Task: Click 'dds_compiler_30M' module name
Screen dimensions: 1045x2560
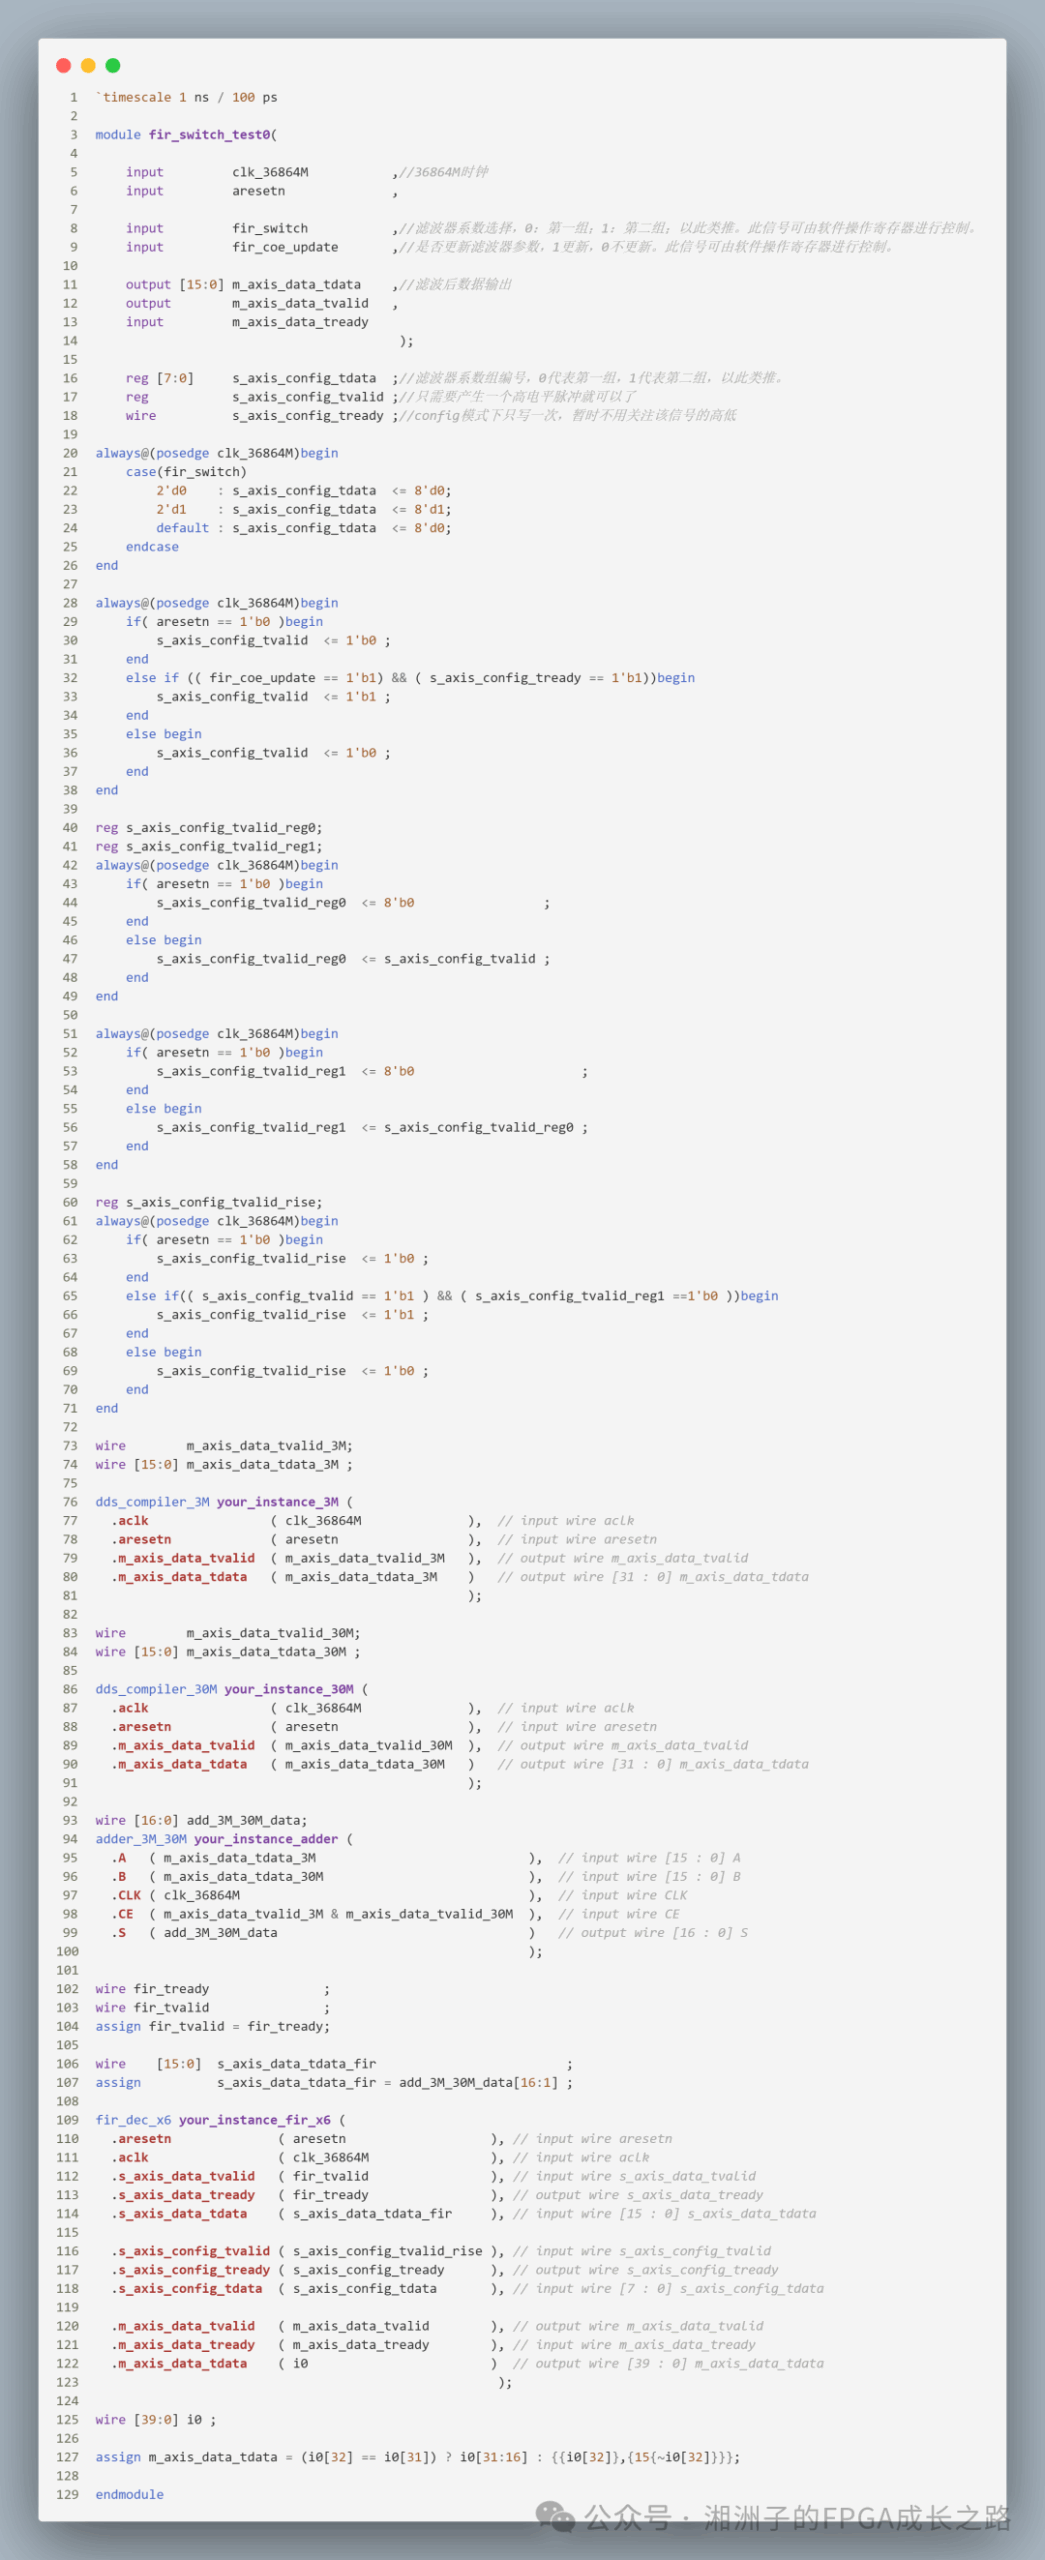Action: 156,1689
